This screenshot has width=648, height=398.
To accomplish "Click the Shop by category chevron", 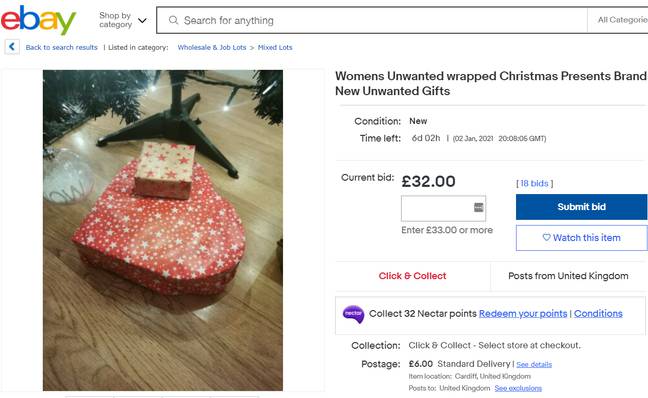I will (142, 21).
